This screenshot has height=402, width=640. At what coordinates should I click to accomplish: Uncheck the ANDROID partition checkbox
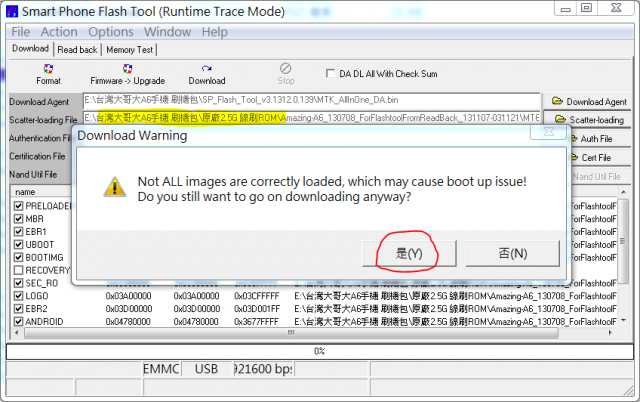coord(18,322)
